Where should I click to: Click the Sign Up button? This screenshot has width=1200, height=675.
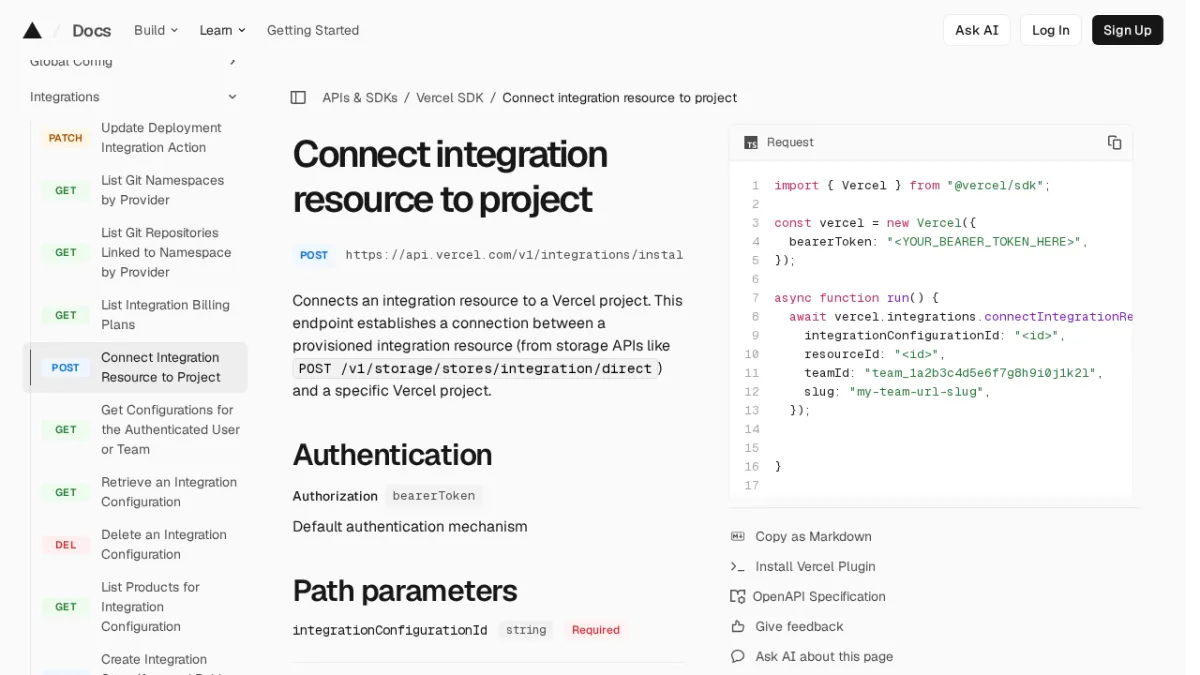(1127, 30)
